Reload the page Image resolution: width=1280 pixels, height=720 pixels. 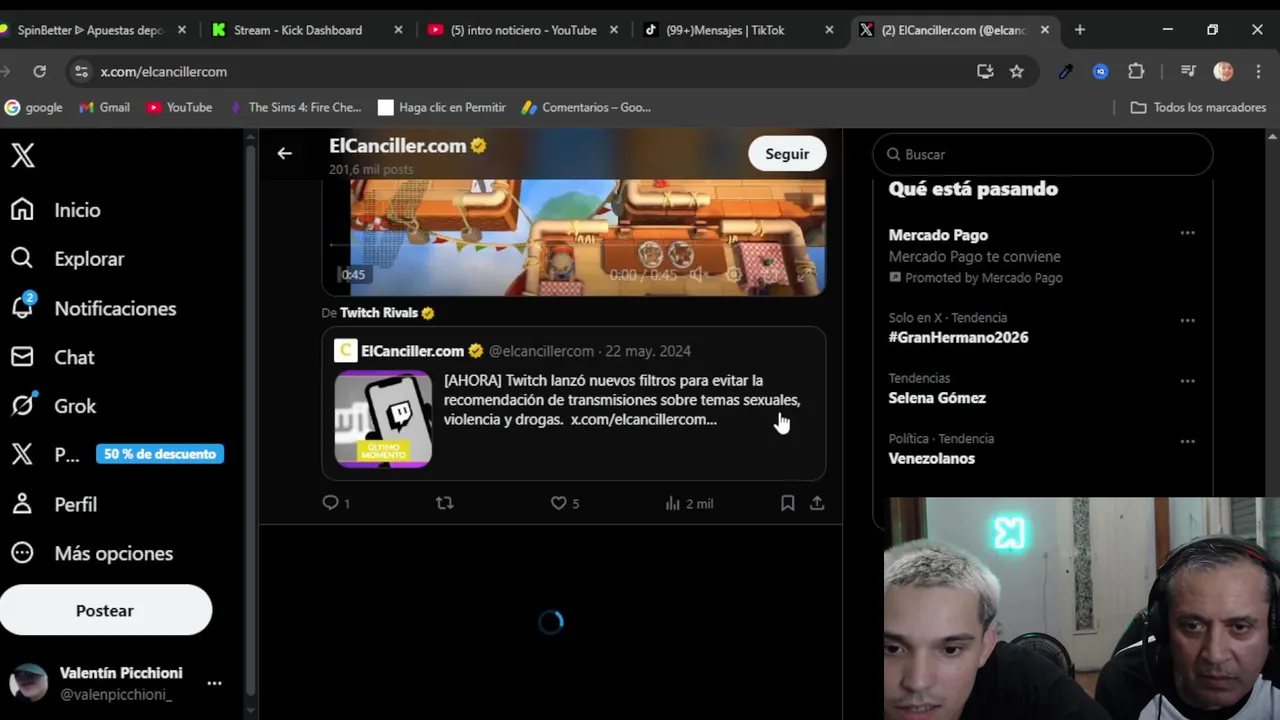pyautogui.click(x=40, y=71)
